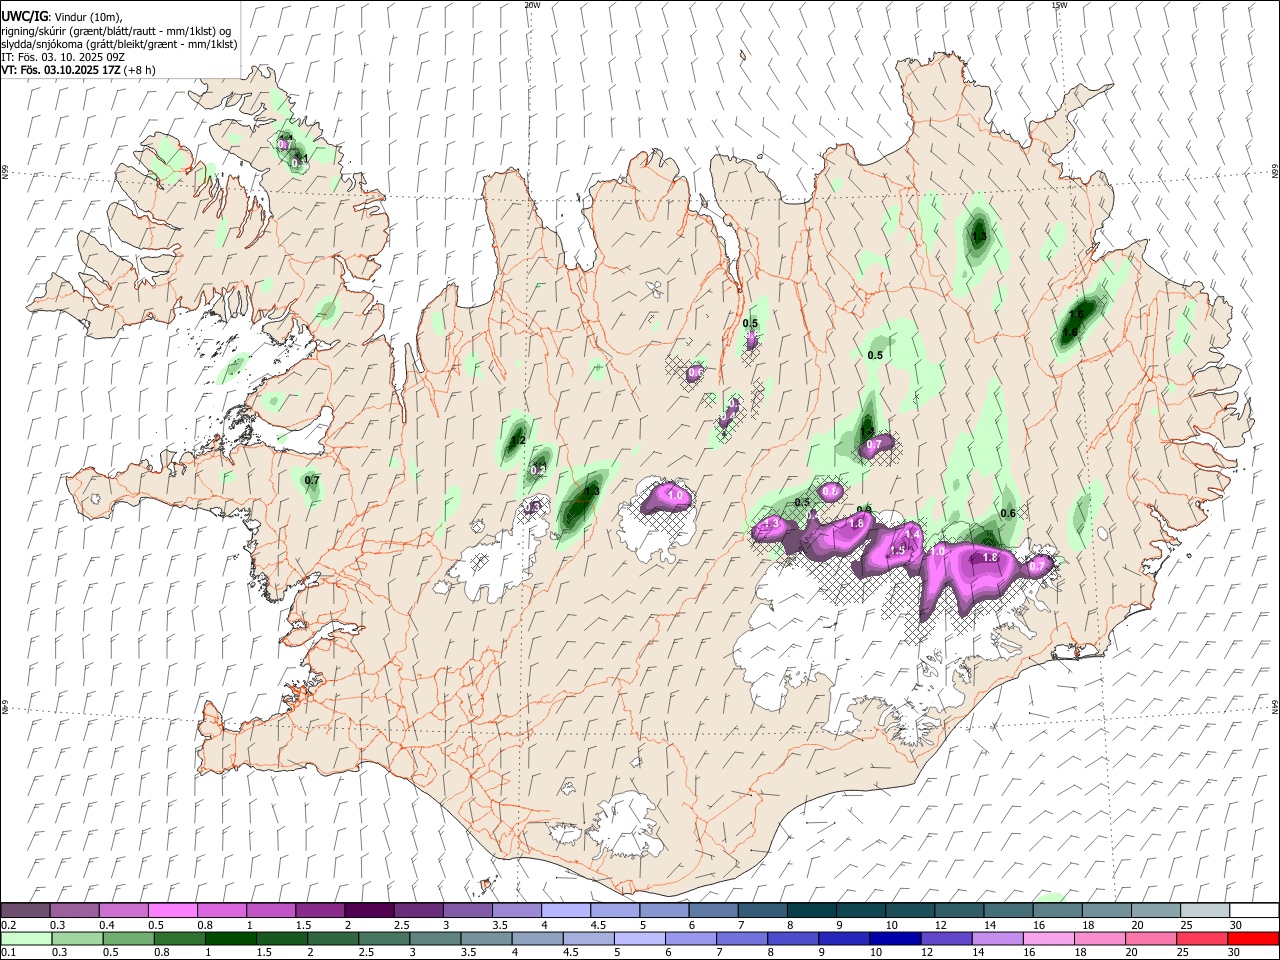Pick the dark plum 2 swatch in upper legend row
Image resolution: width=1280 pixels, height=960 pixels.
click(368, 911)
